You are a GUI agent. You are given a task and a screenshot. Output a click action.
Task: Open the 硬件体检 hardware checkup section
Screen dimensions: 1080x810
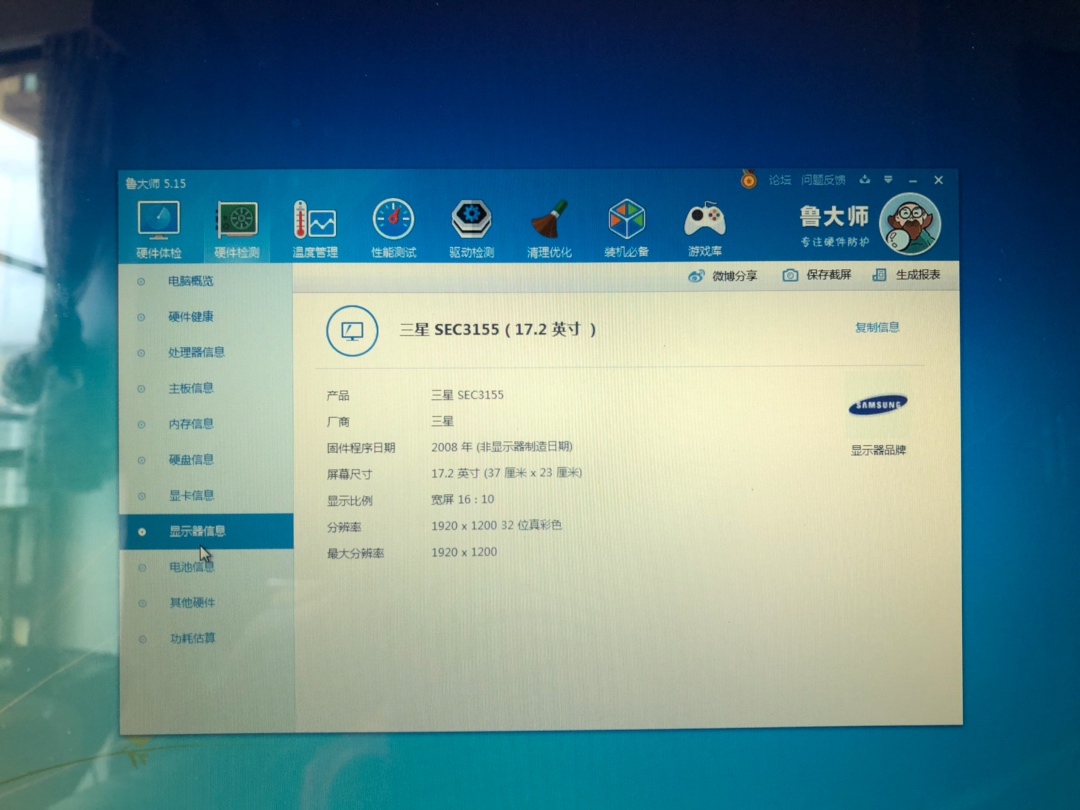pyautogui.click(x=159, y=229)
